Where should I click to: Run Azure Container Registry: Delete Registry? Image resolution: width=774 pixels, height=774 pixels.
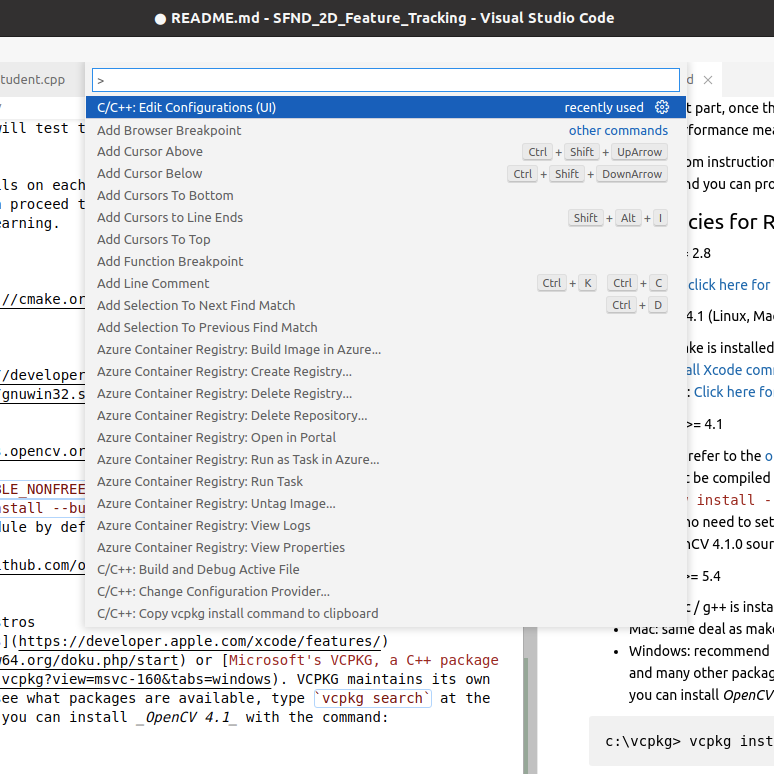pos(386,393)
